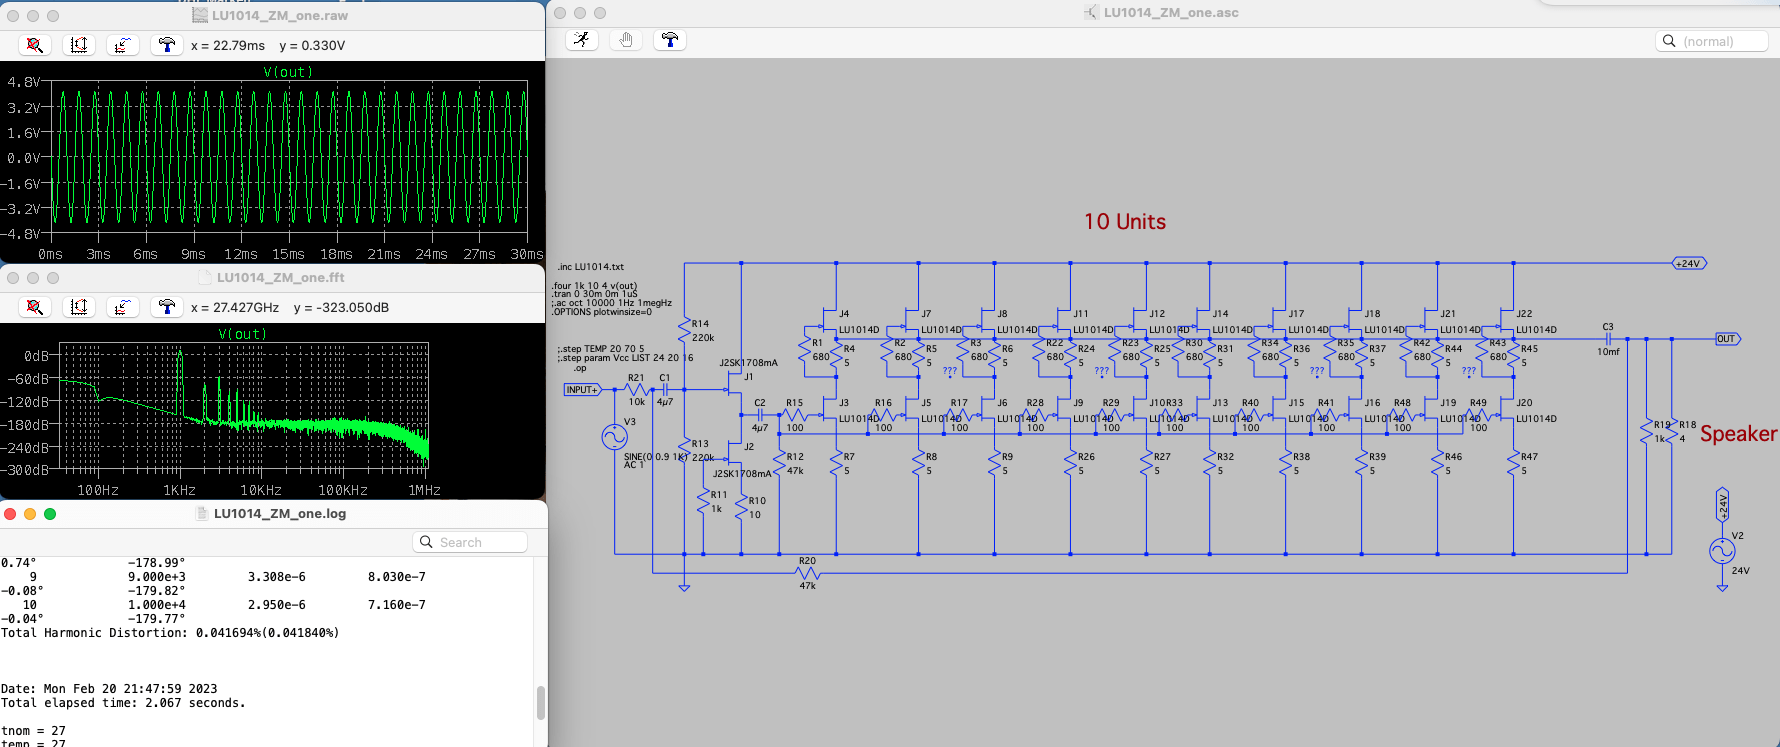This screenshot has width=1780, height=747.
Task: Click the INPUT+ port label
Action: pyautogui.click(x=582, y=390)
